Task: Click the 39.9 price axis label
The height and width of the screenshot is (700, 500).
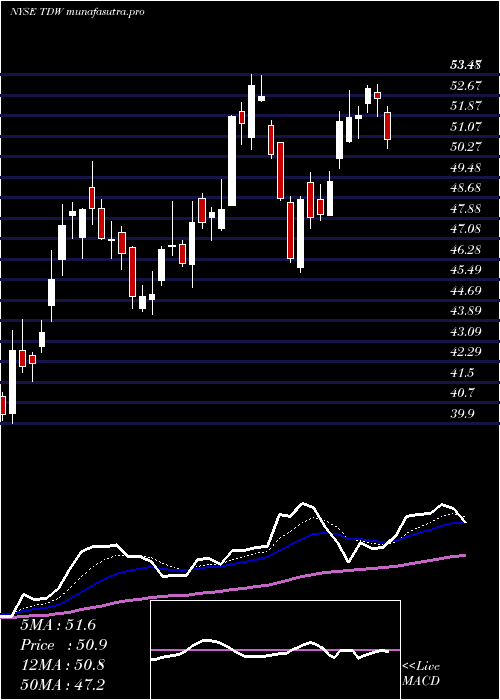Action: coord(462,413)
